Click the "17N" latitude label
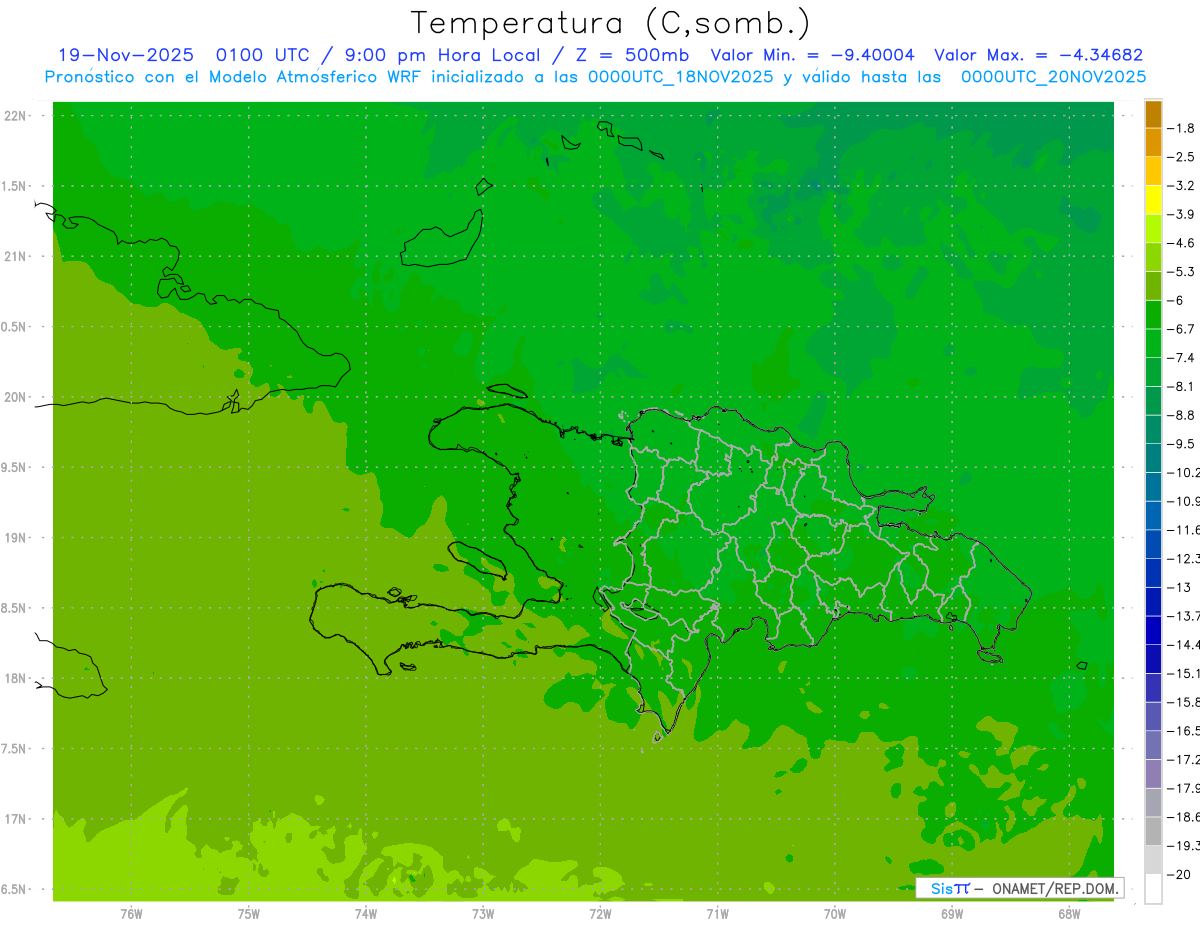This screenshot has width=1200, height=927. pos(15,819)
